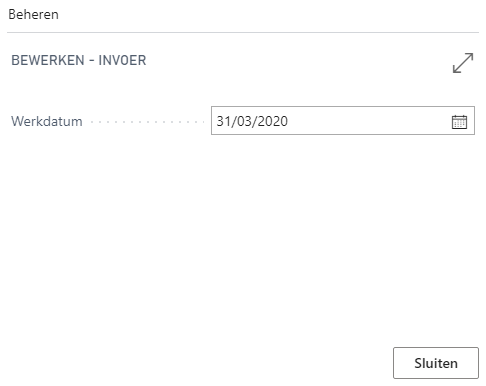Screen dimensions: 486x386
Task: Dismiss the work date page via Sluiten
Action: (x=436, y=363)
